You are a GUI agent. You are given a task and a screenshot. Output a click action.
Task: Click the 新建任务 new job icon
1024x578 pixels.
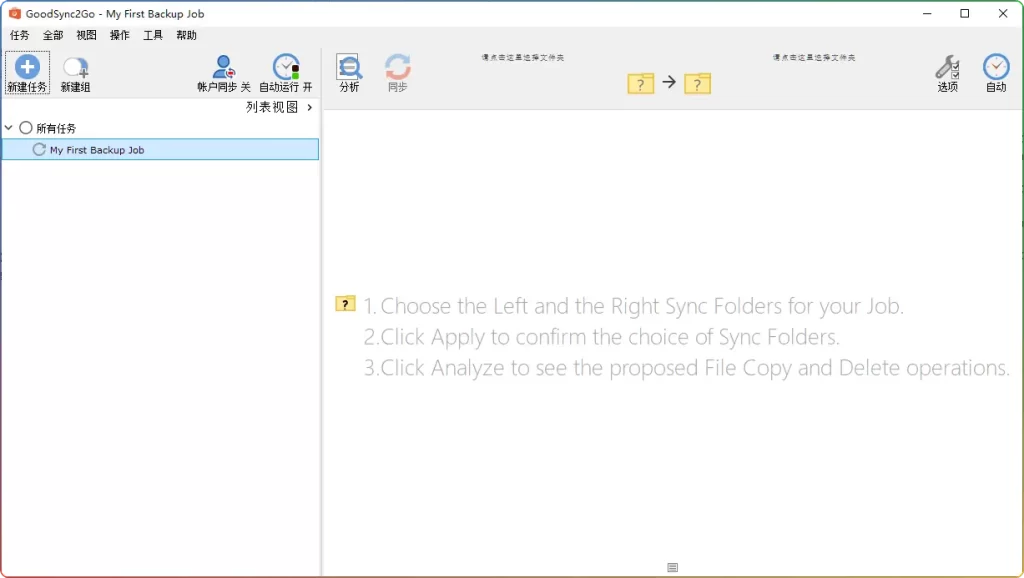coord(27,67)
